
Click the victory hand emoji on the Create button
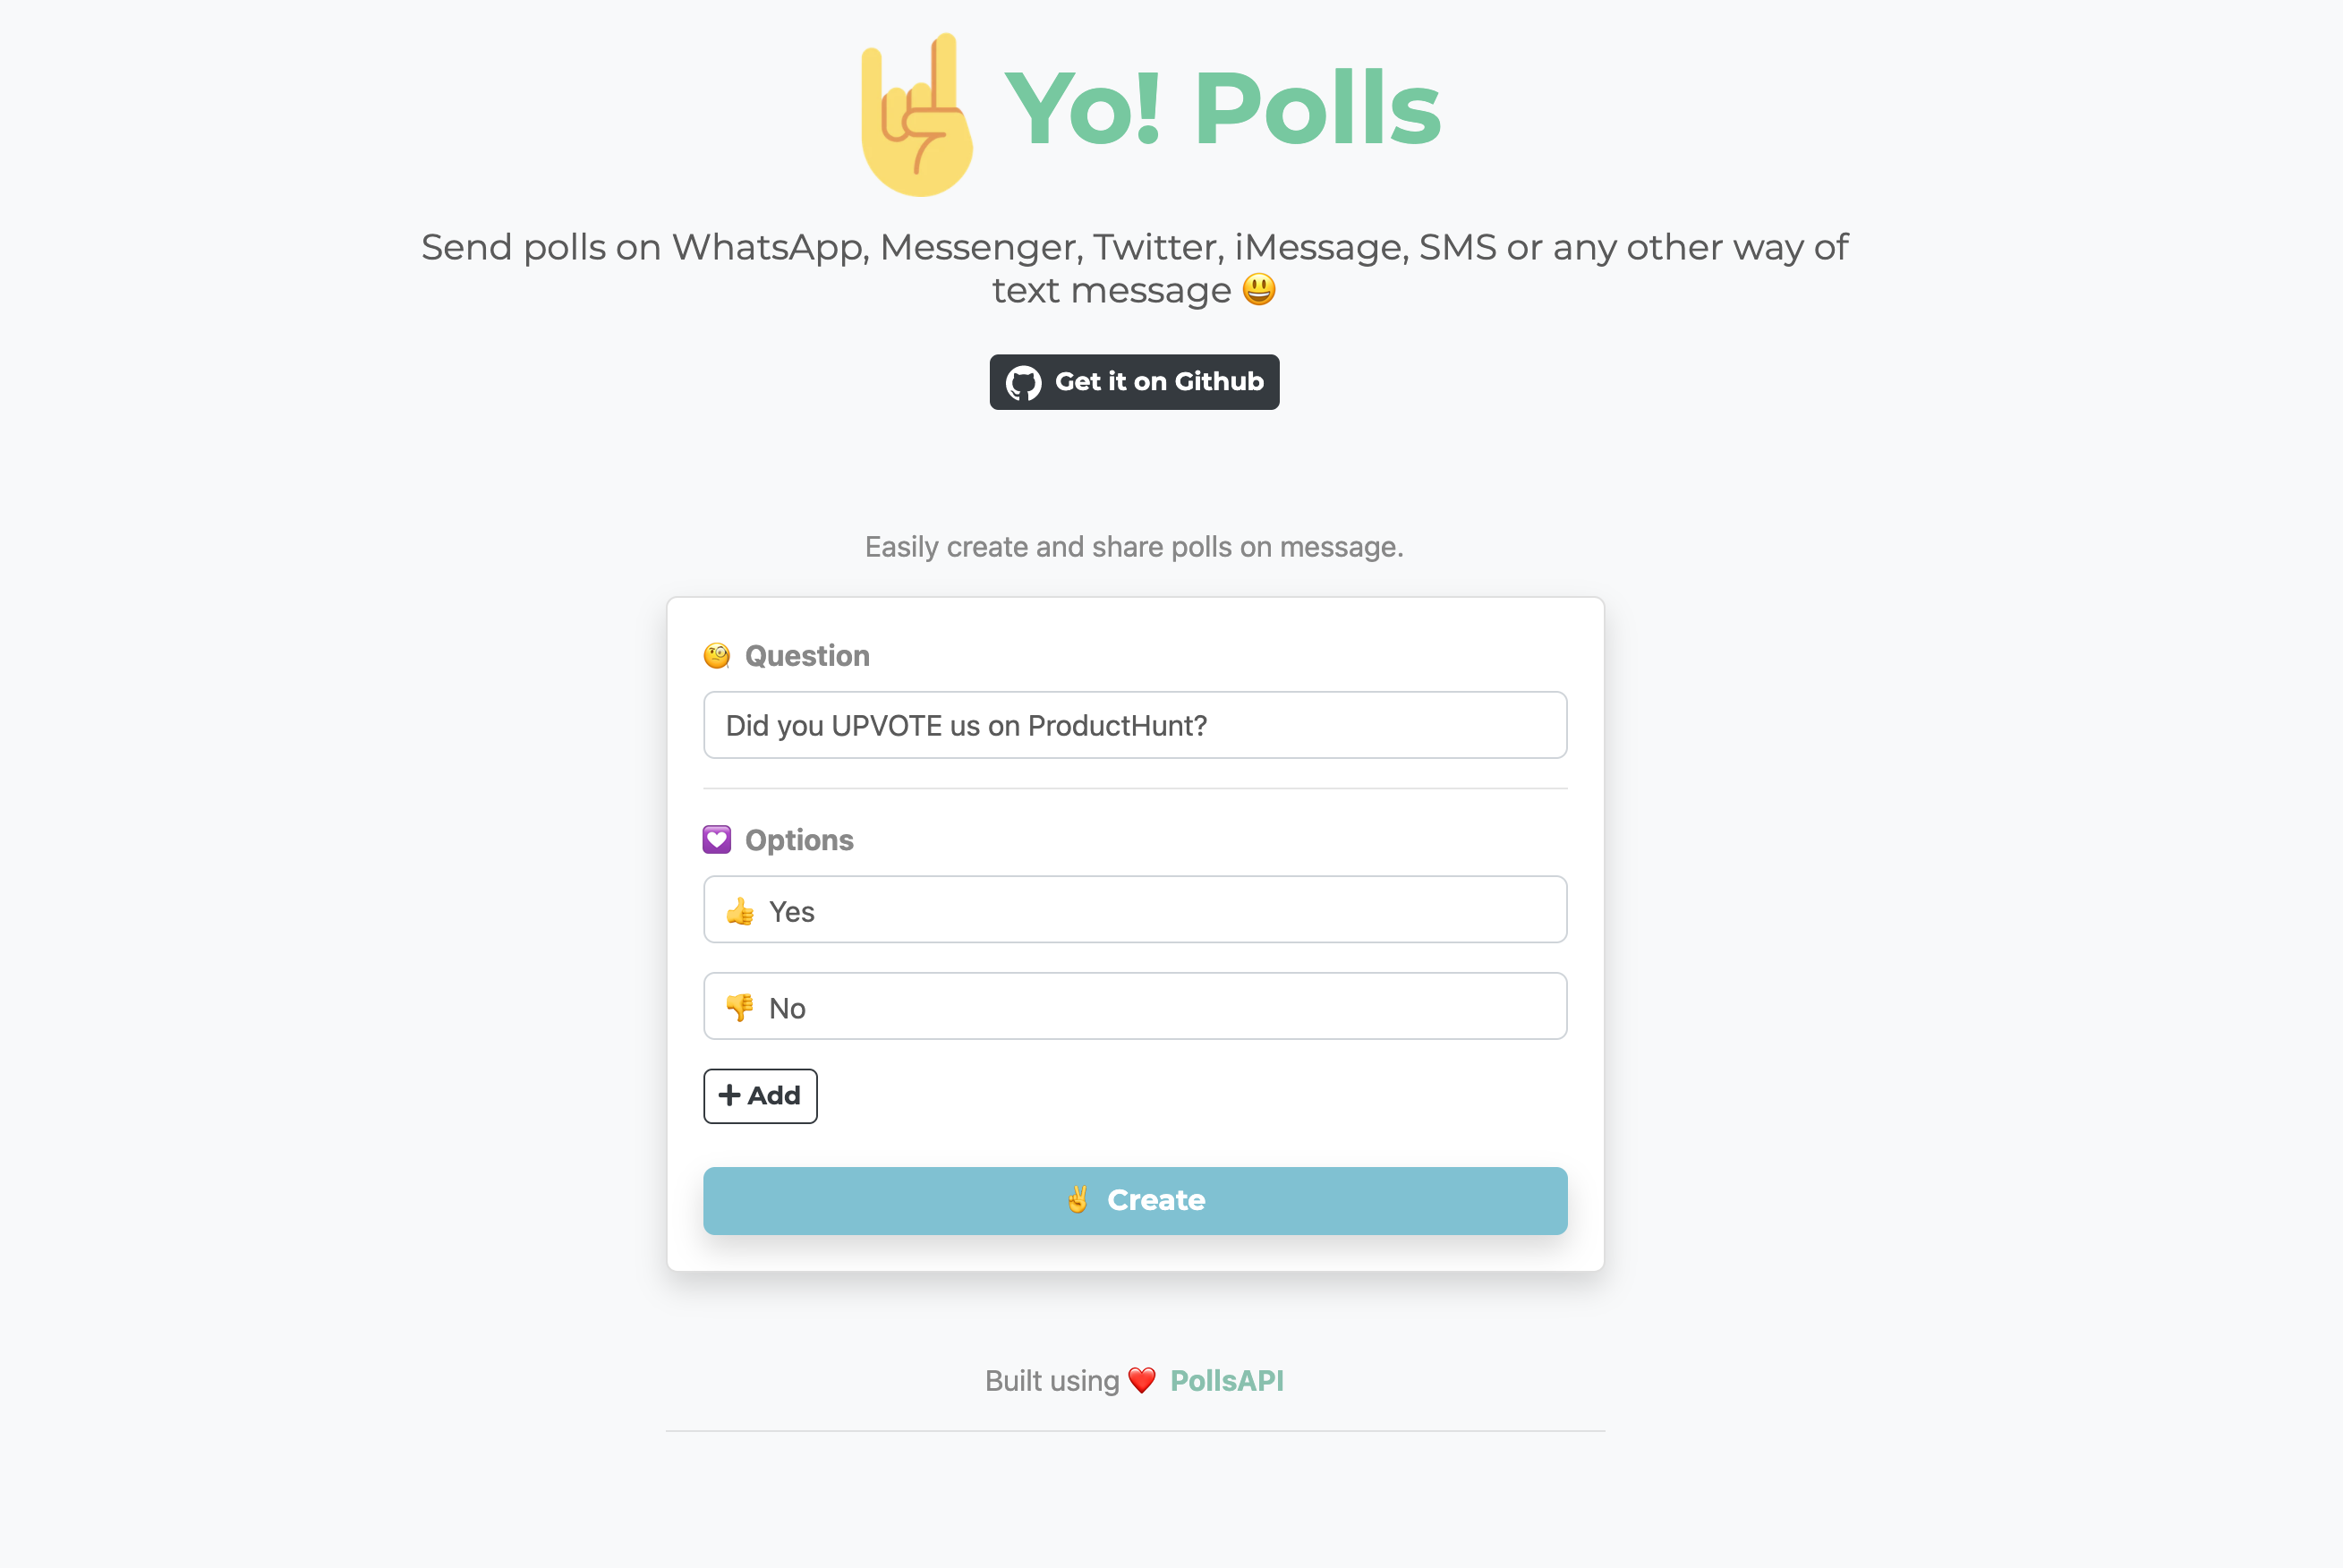pos(1077,1200)
